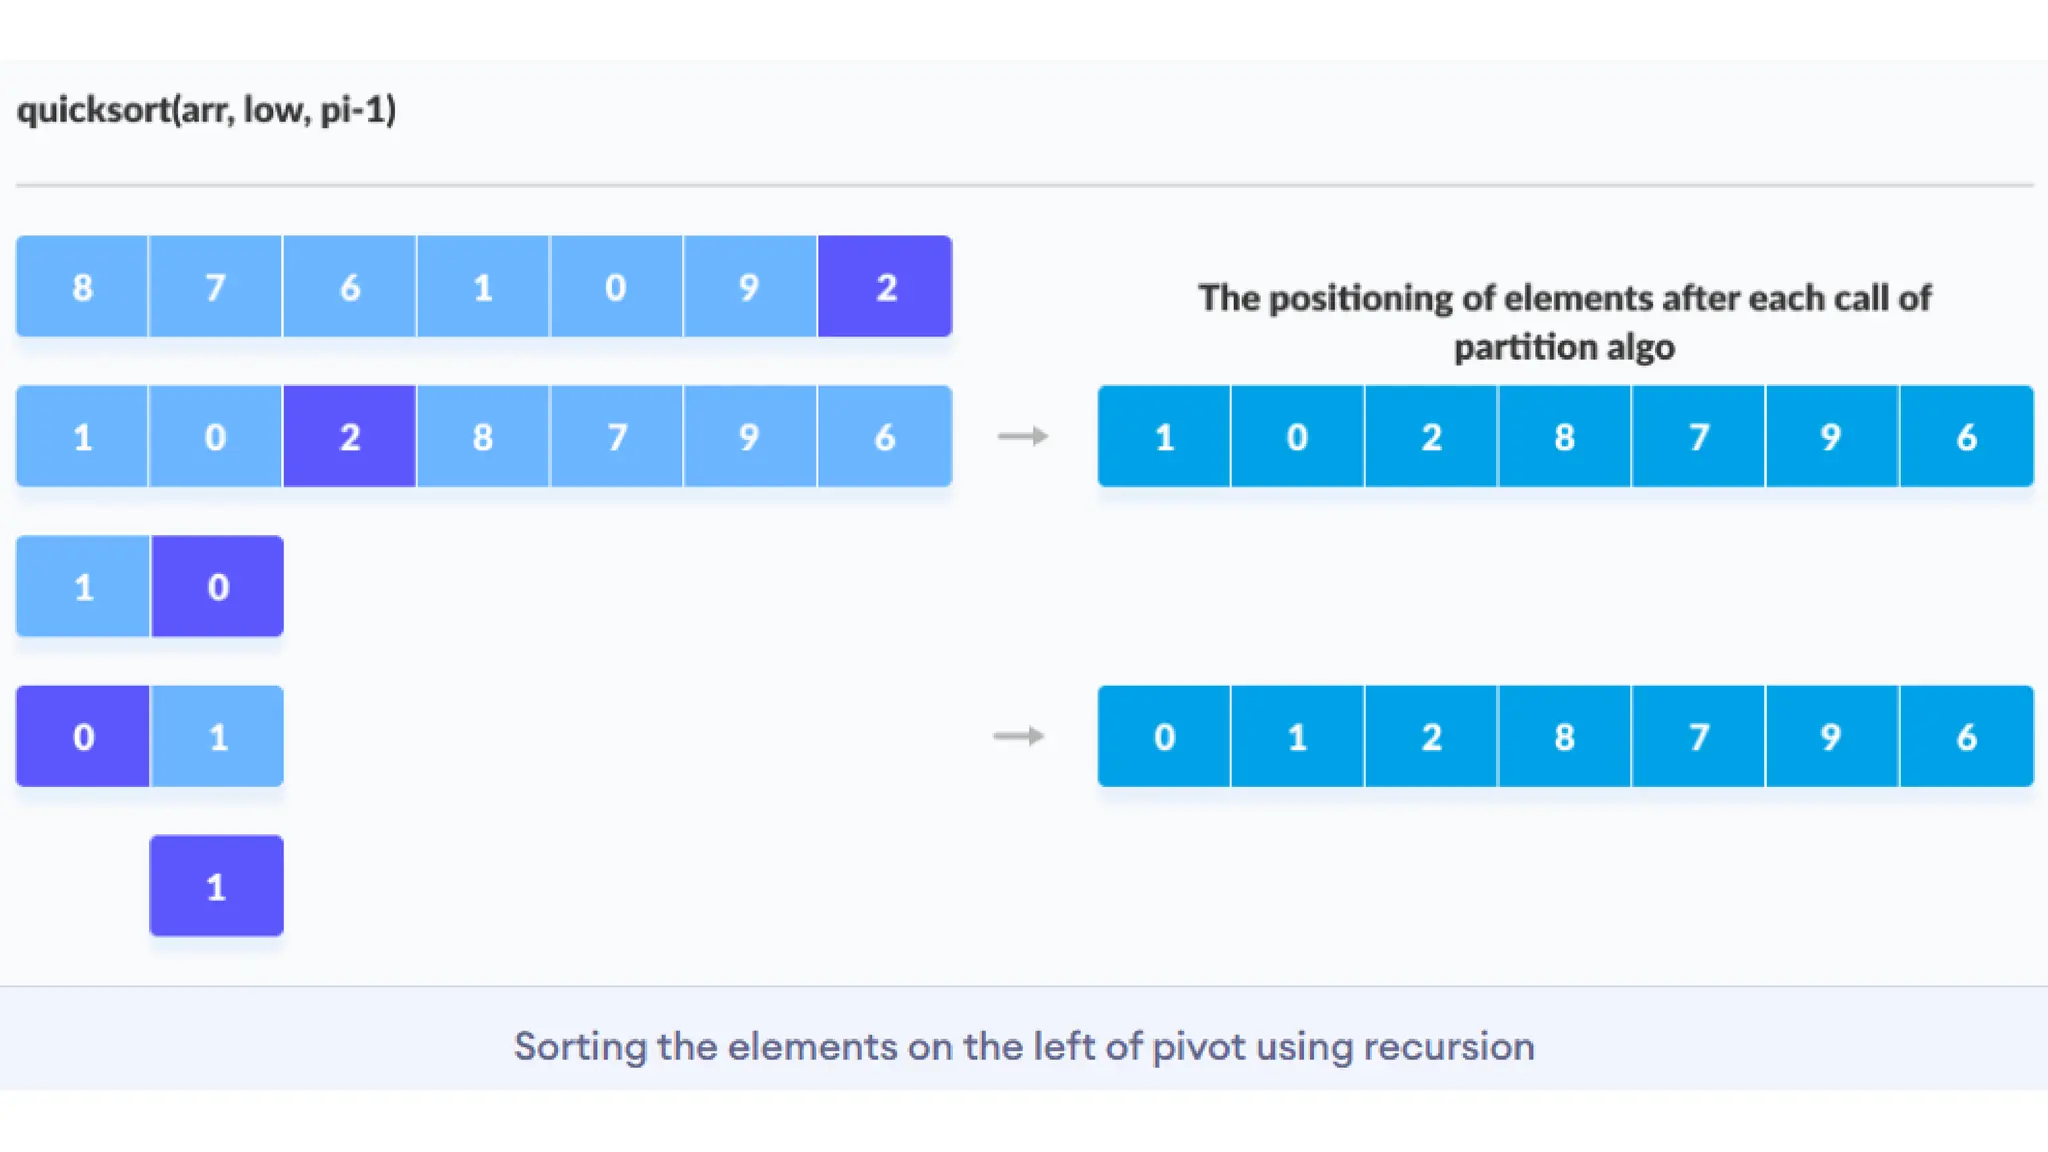Screen dimensions: 2048x1152
Task: Select the positioning of elements heading text
Action: pyautogui.click(x=1564, y=322)
